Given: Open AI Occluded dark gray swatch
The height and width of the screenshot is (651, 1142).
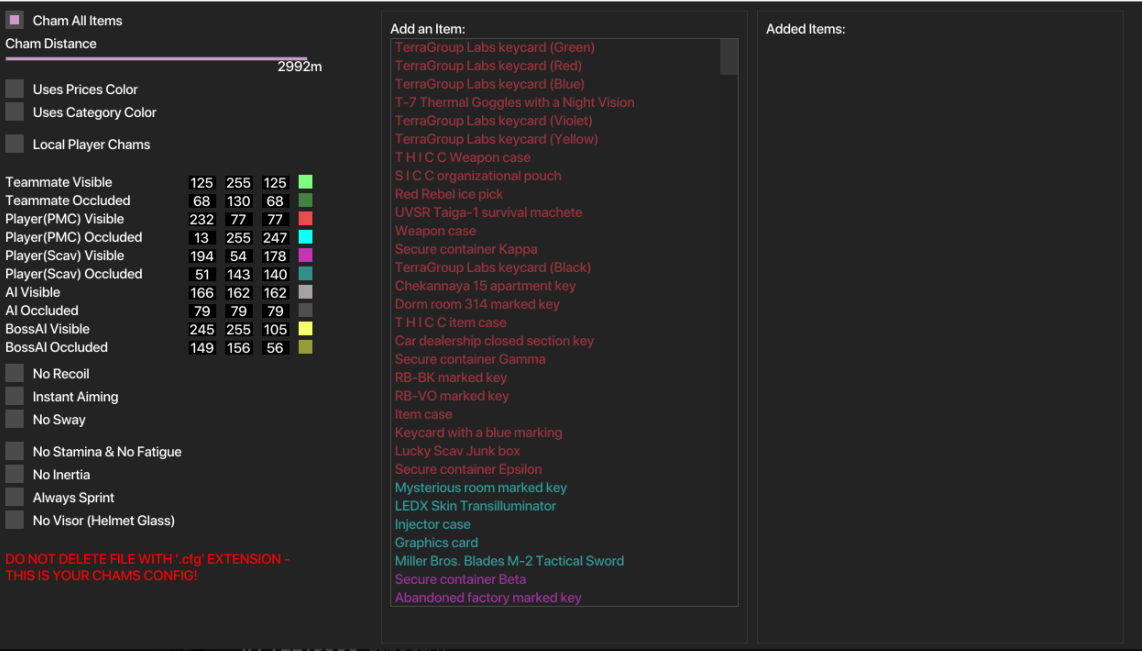Looking at the screenshot, I should pyautogui.click(x=305, y=310).
